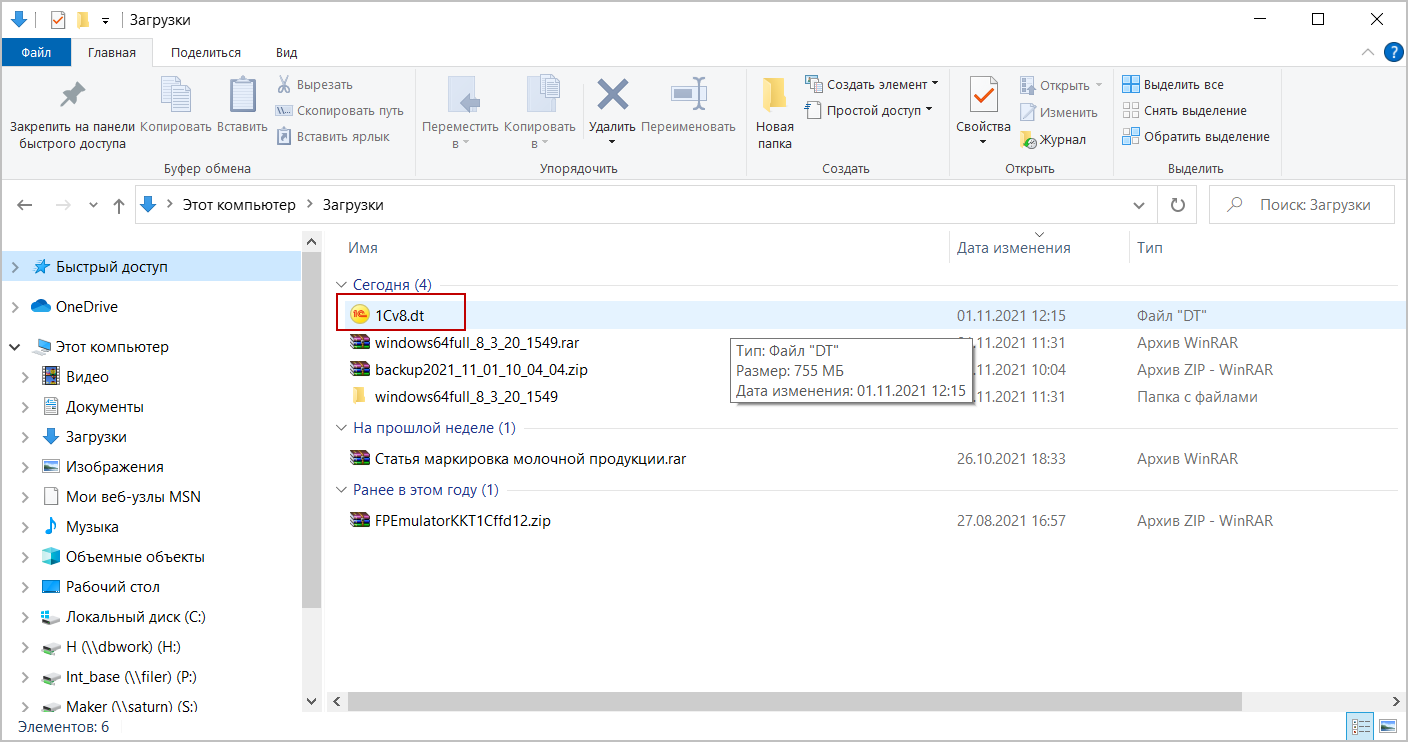The width and height of the screenshot is (1408, 742).
Task: Expand the OneDrive tree node
Action: tap(15, 307)
